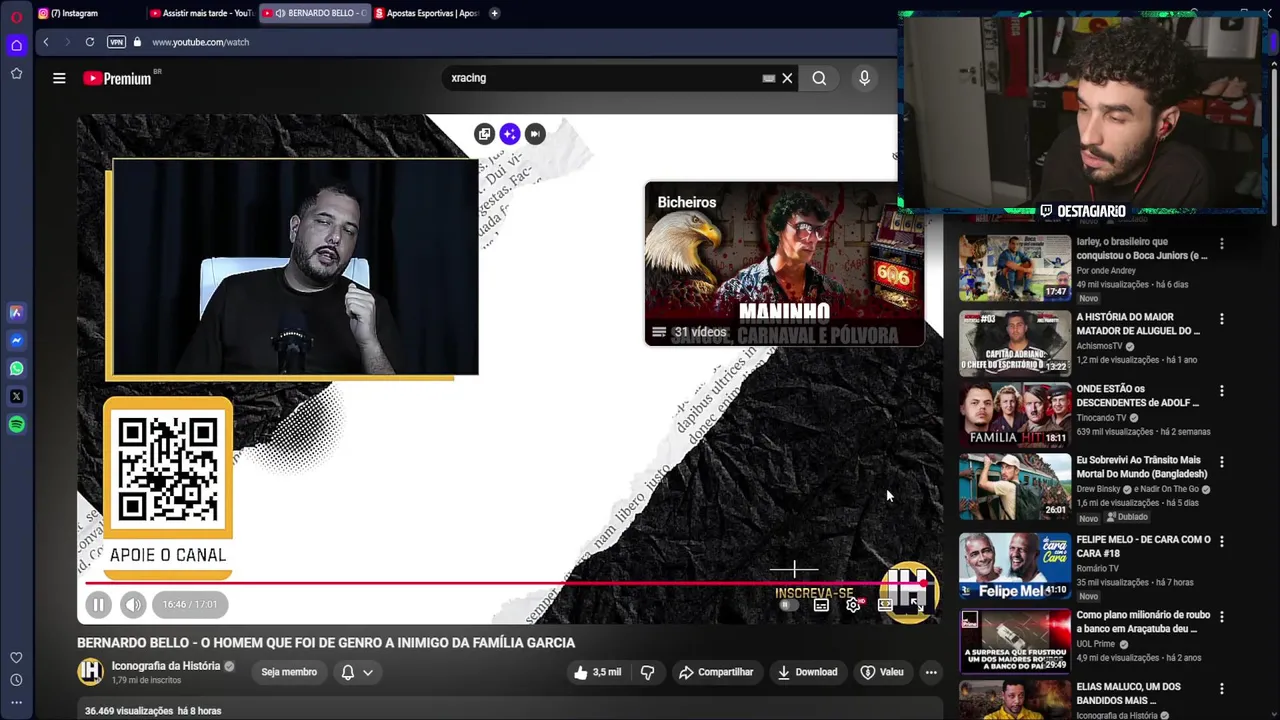This screenshot has width=1280, height=720.
Task: Open the on-screen keyboard icon in the search box
Action: tap(769, 78)
